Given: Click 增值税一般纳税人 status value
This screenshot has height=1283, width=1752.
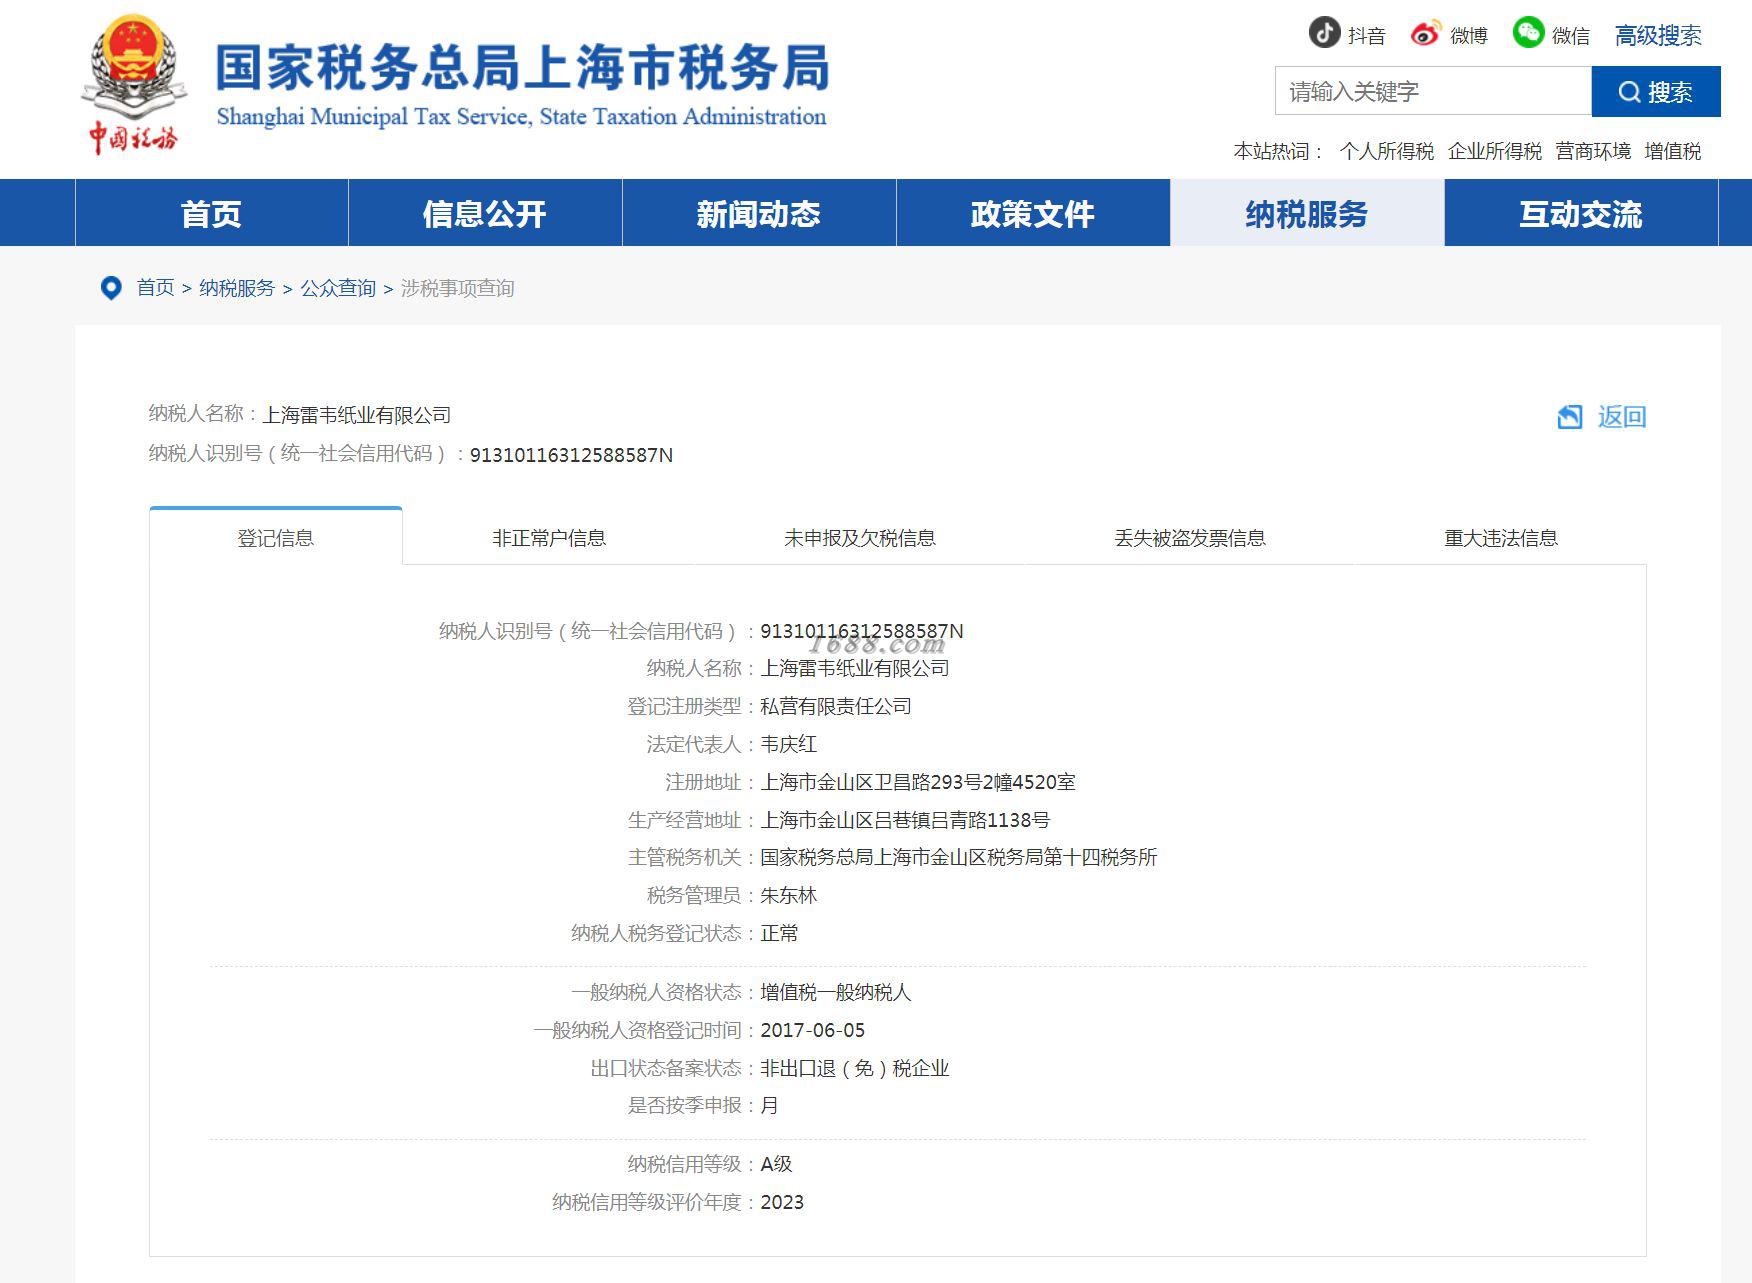Looking at the screenshot, I should (x=836, y=992).
